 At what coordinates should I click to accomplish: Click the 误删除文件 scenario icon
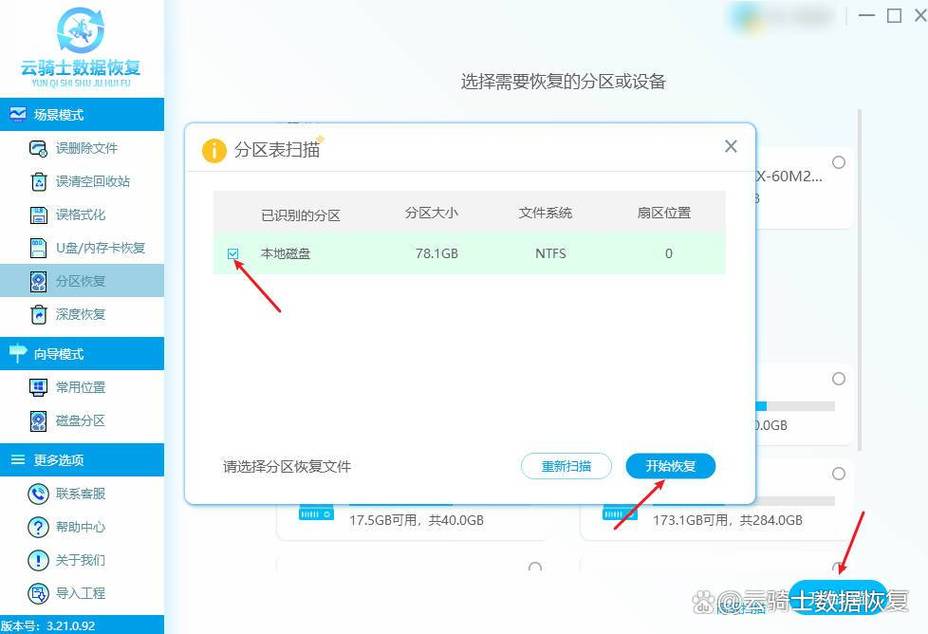click(x=38, y=149)
